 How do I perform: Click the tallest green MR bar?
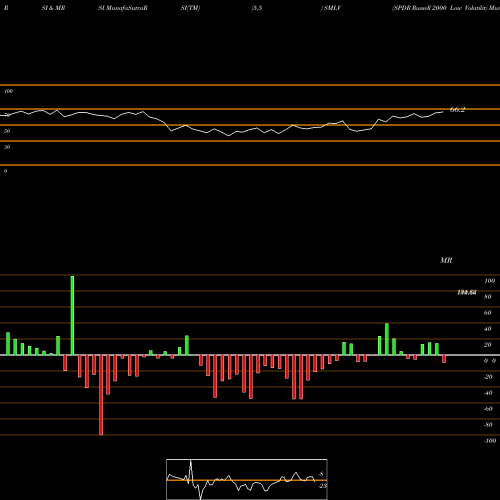click(x=72, y=315)
